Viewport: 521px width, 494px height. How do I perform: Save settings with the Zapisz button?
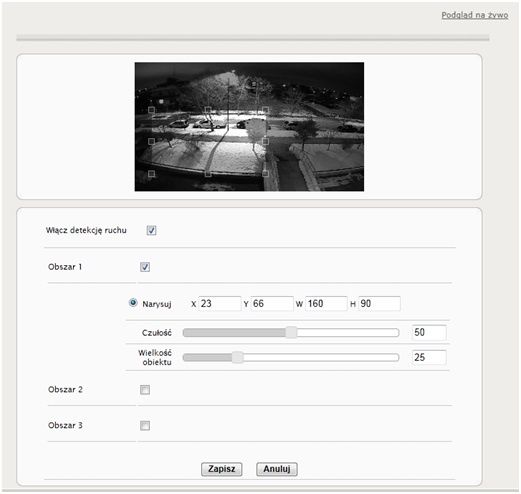[222, 469]
